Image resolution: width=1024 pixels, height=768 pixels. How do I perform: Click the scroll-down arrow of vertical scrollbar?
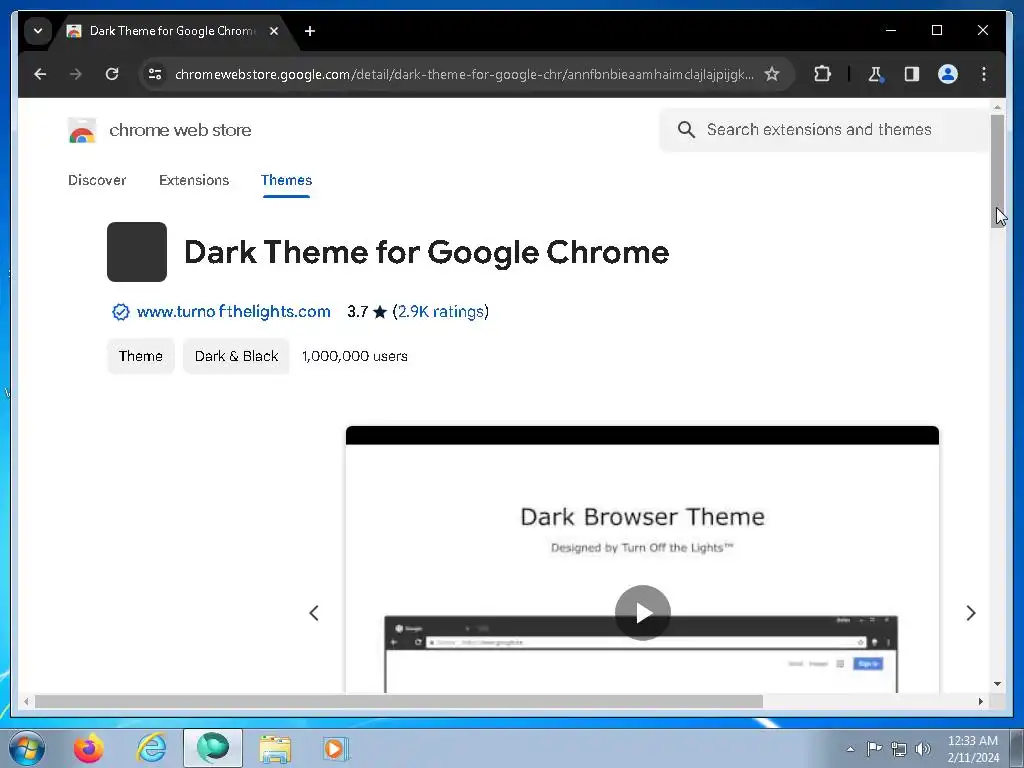coord(997,684)
